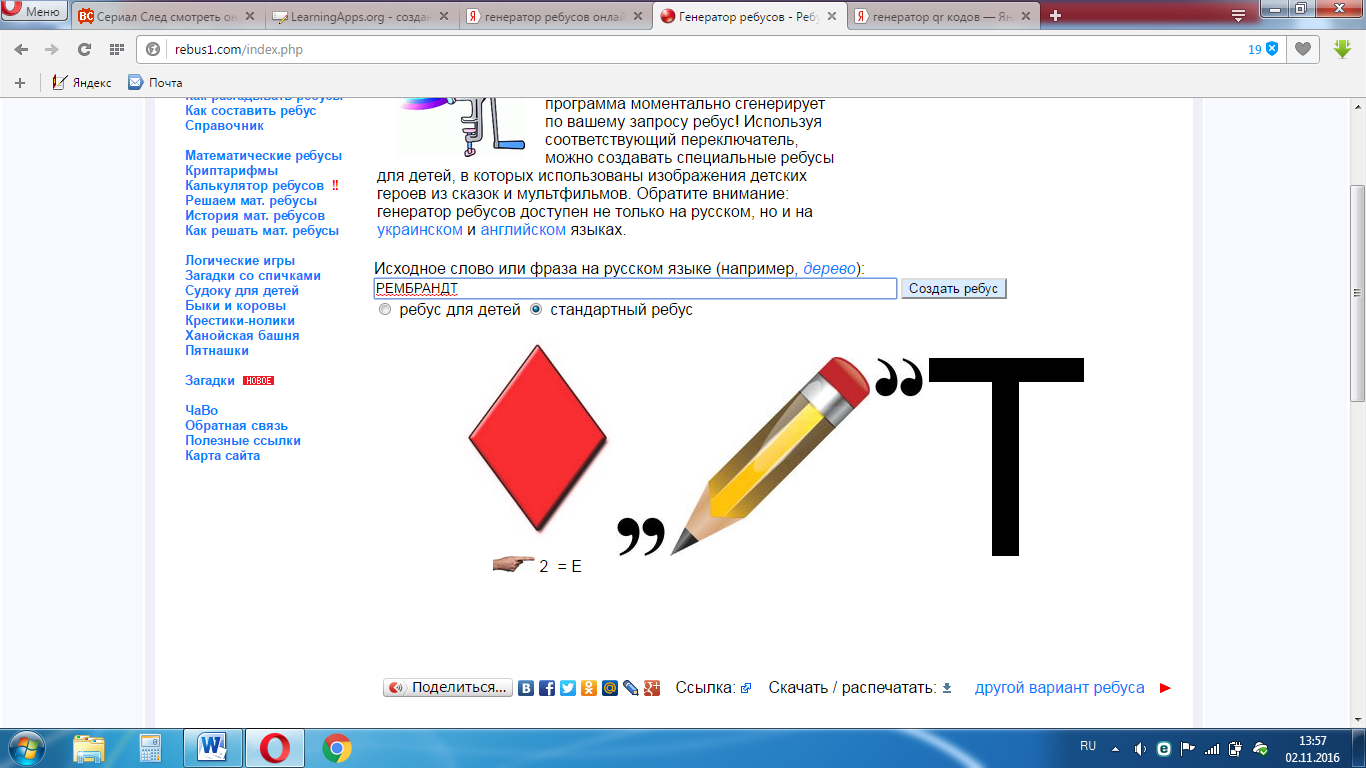Open the ad blocker shield icon showing 19
This screenshot has height=768, width=1366.
tap(1272, 49)
